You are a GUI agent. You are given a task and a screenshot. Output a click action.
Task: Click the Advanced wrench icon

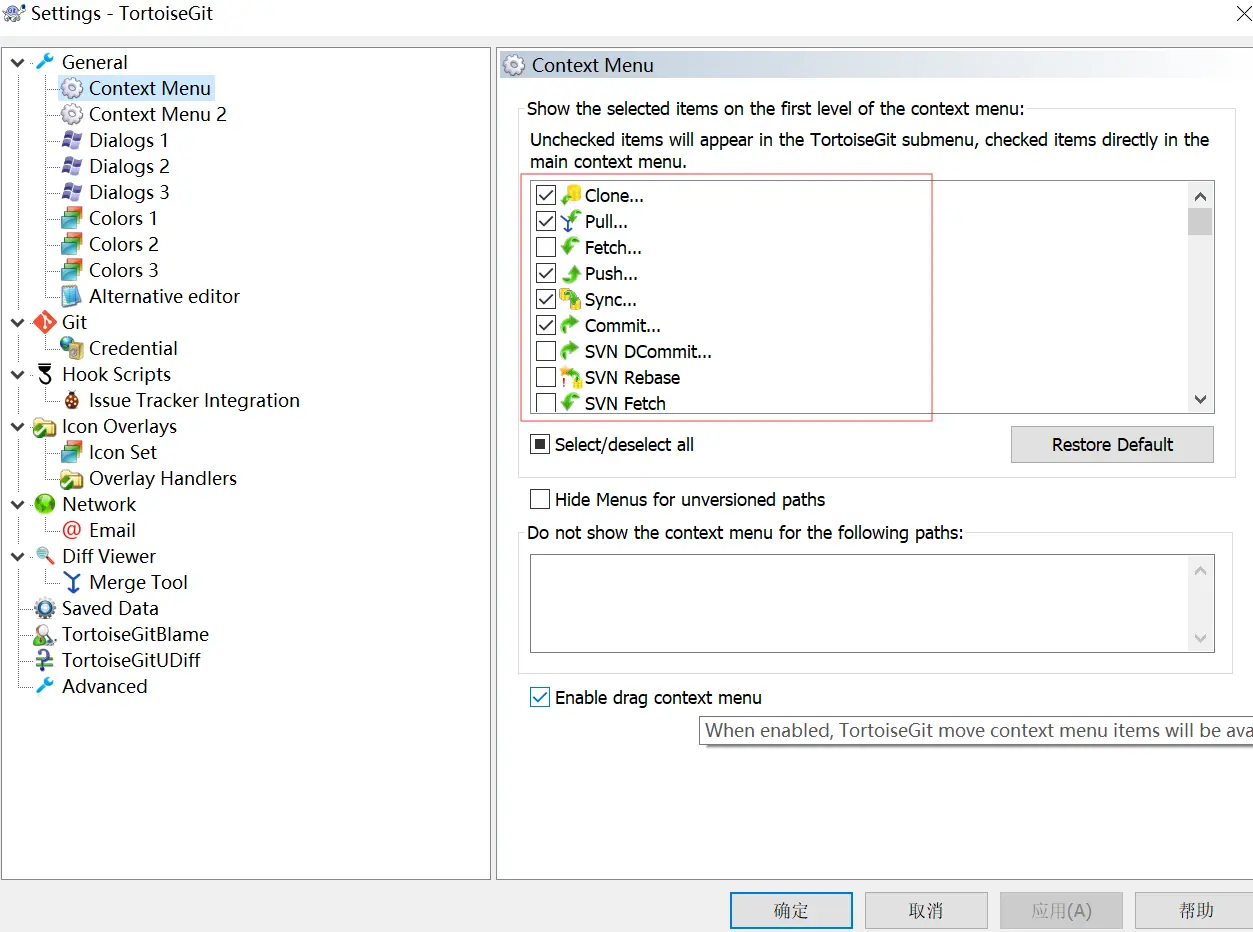coord(45,686)
